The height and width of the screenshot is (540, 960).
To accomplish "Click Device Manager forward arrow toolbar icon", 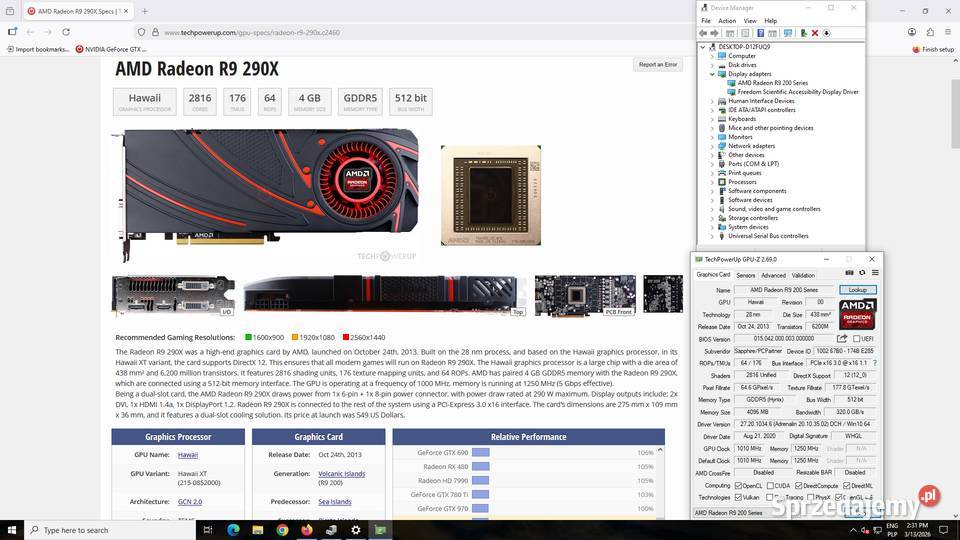I will tap(714, 33).
